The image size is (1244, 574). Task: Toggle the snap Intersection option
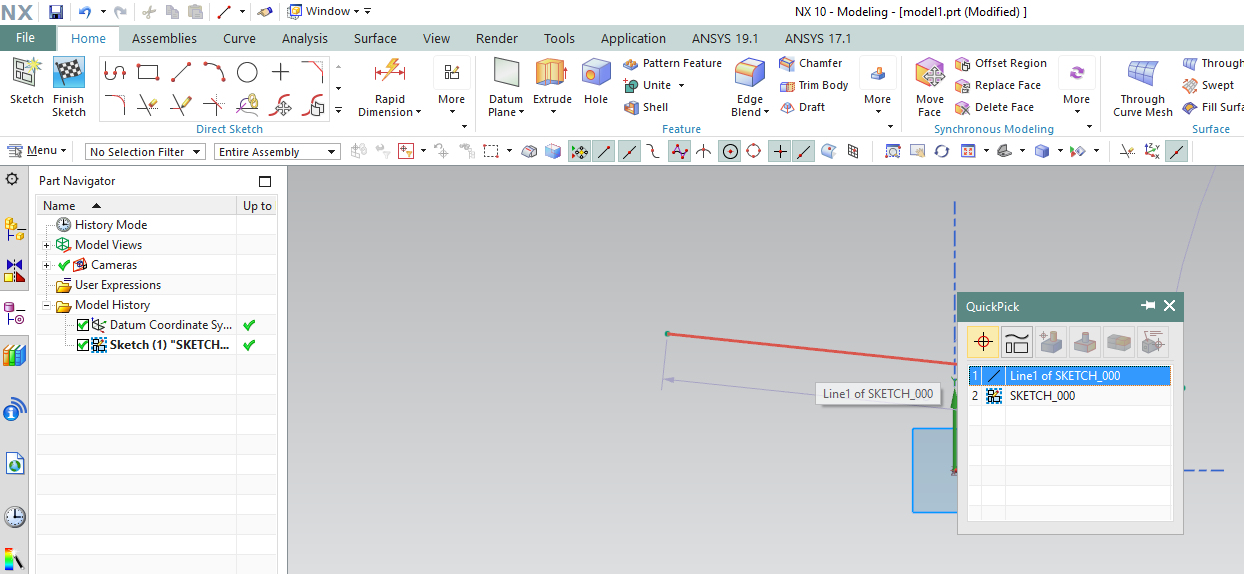click(704, 151)
